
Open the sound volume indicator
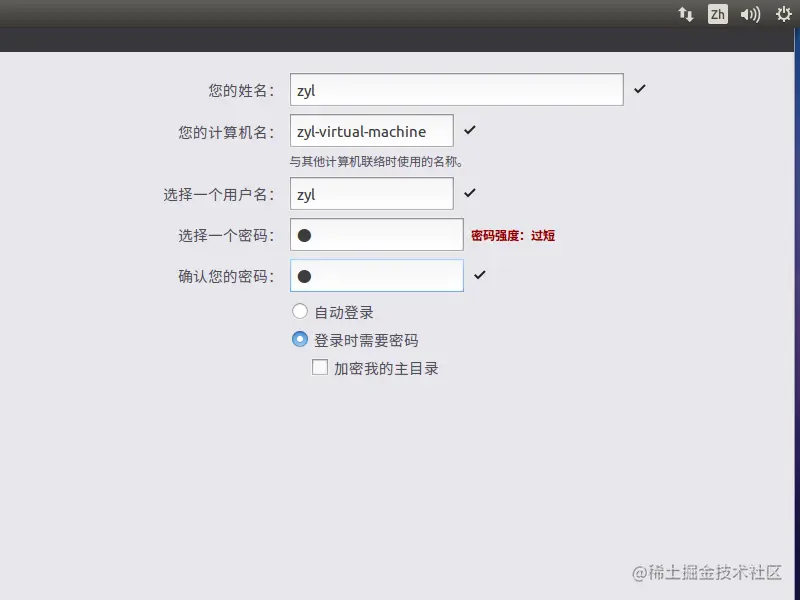pos(750,14)
